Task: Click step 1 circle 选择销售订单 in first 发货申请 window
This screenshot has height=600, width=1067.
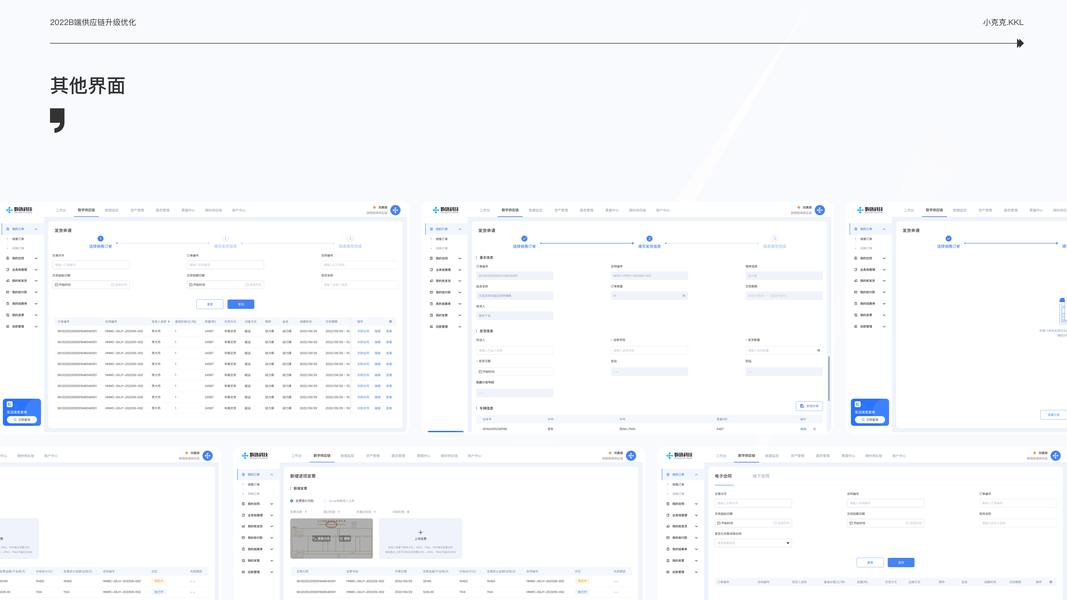Action: (x=101, y=239)
